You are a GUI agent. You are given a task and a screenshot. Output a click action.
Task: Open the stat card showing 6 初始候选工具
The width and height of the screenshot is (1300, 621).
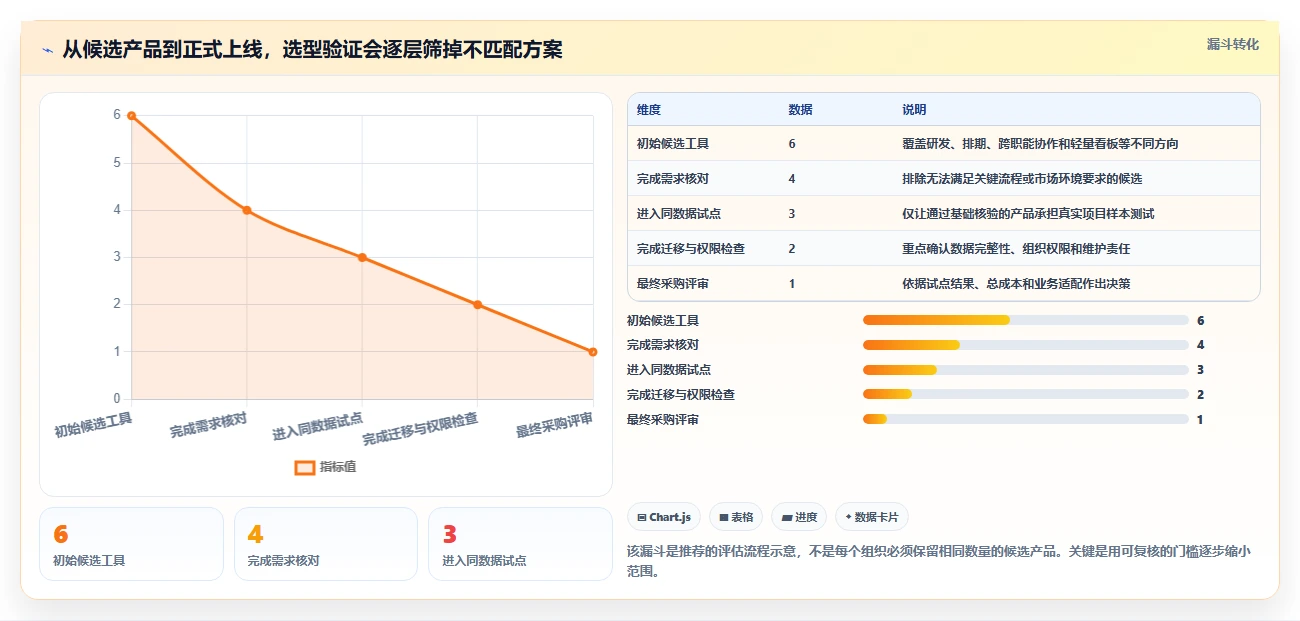[131, 544]
